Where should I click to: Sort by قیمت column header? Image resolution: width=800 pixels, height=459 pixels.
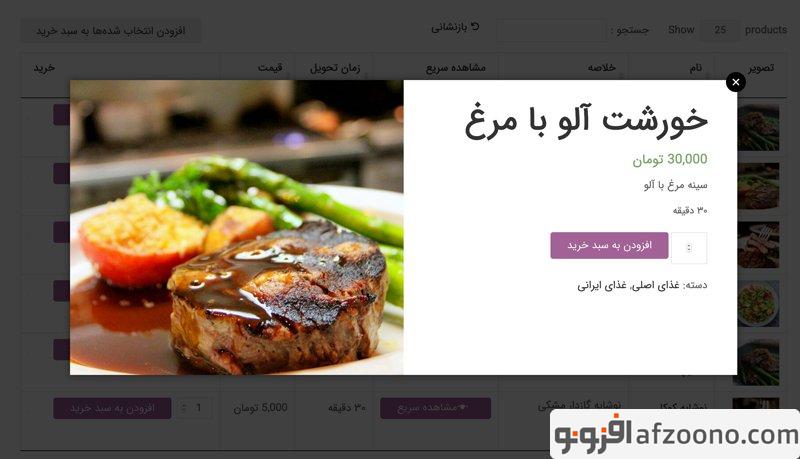[270, 68]
